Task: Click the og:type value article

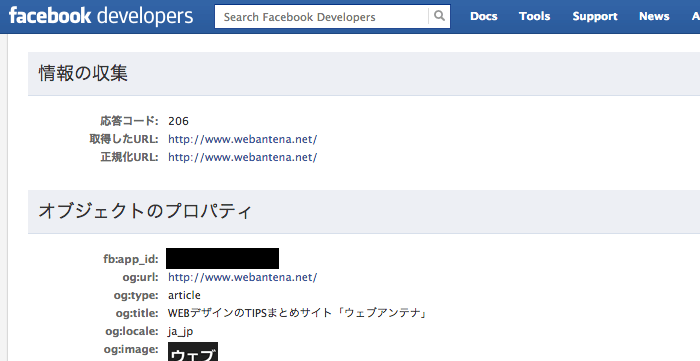Action: 184,295
